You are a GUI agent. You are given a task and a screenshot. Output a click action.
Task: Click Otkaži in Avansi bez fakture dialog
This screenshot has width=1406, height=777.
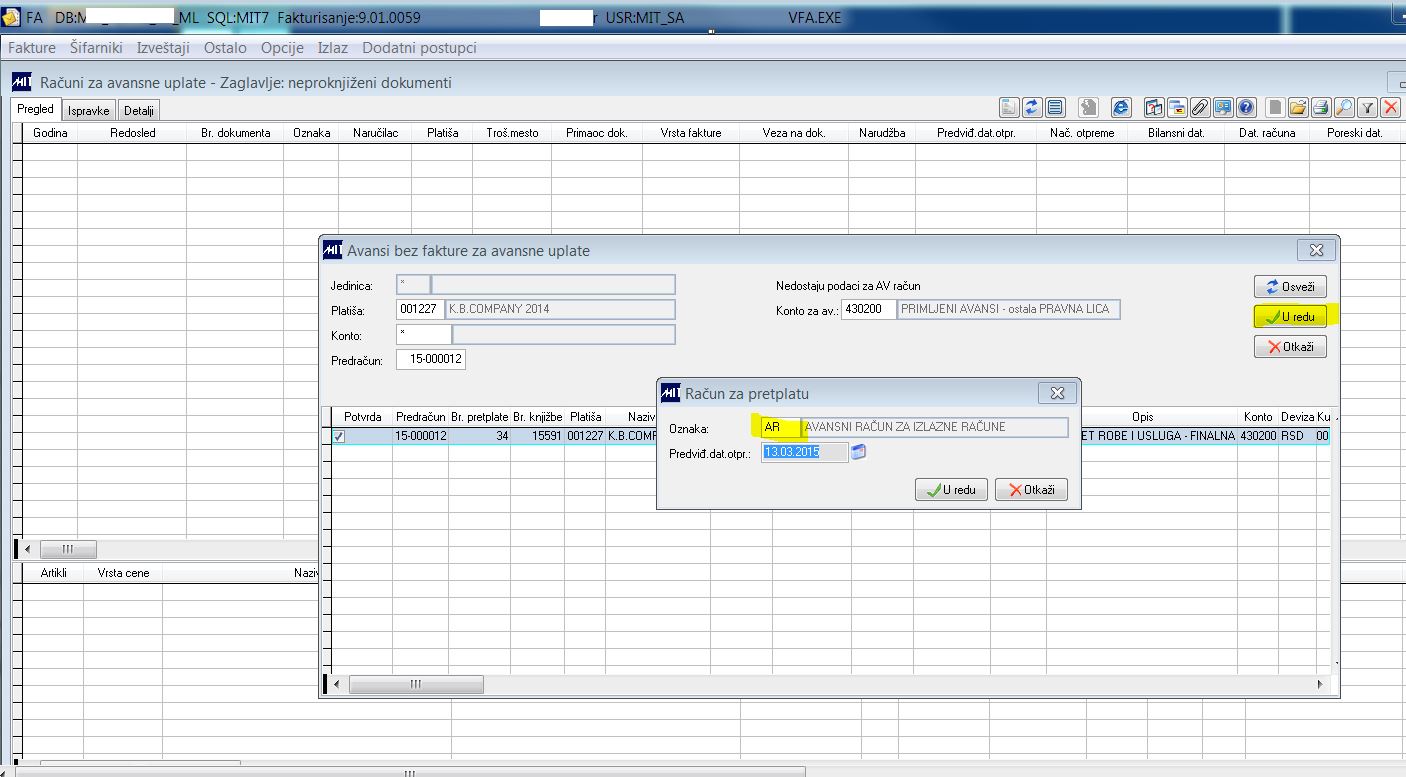(1290, 346)
